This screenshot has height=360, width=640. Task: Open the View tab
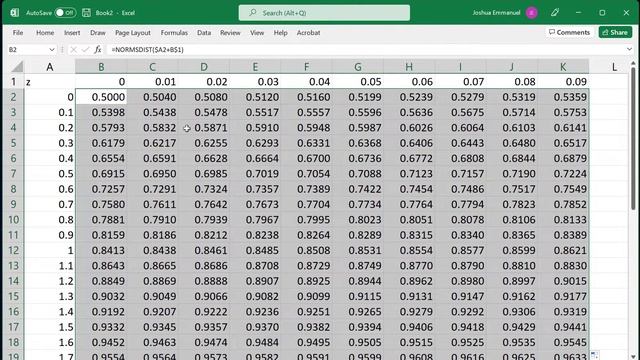[x=257, y=33]
